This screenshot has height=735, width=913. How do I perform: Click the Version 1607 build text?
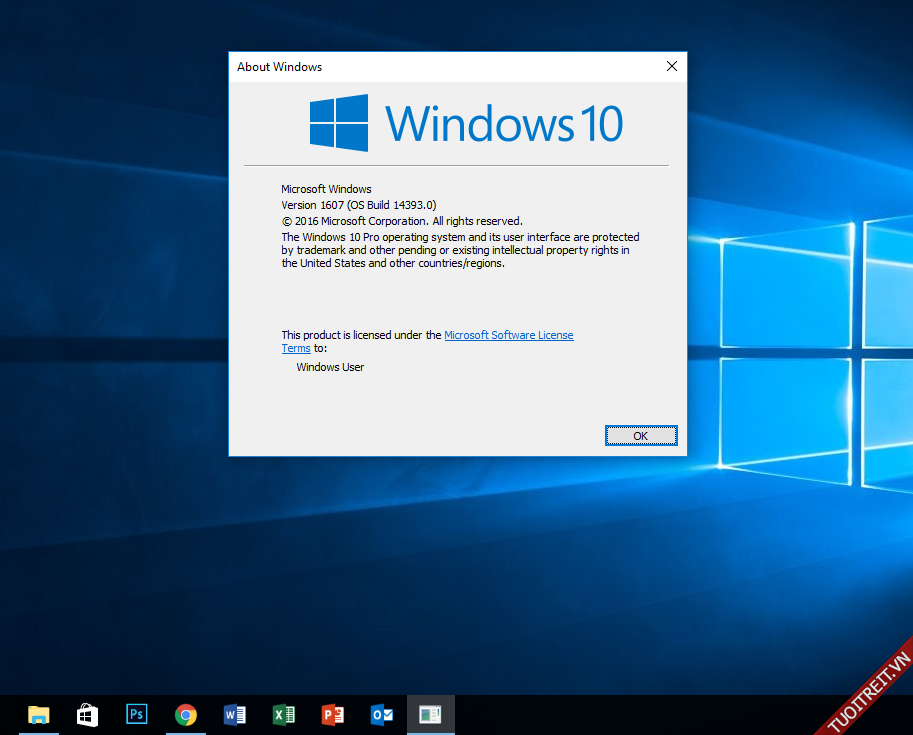[x=358, y=205]
